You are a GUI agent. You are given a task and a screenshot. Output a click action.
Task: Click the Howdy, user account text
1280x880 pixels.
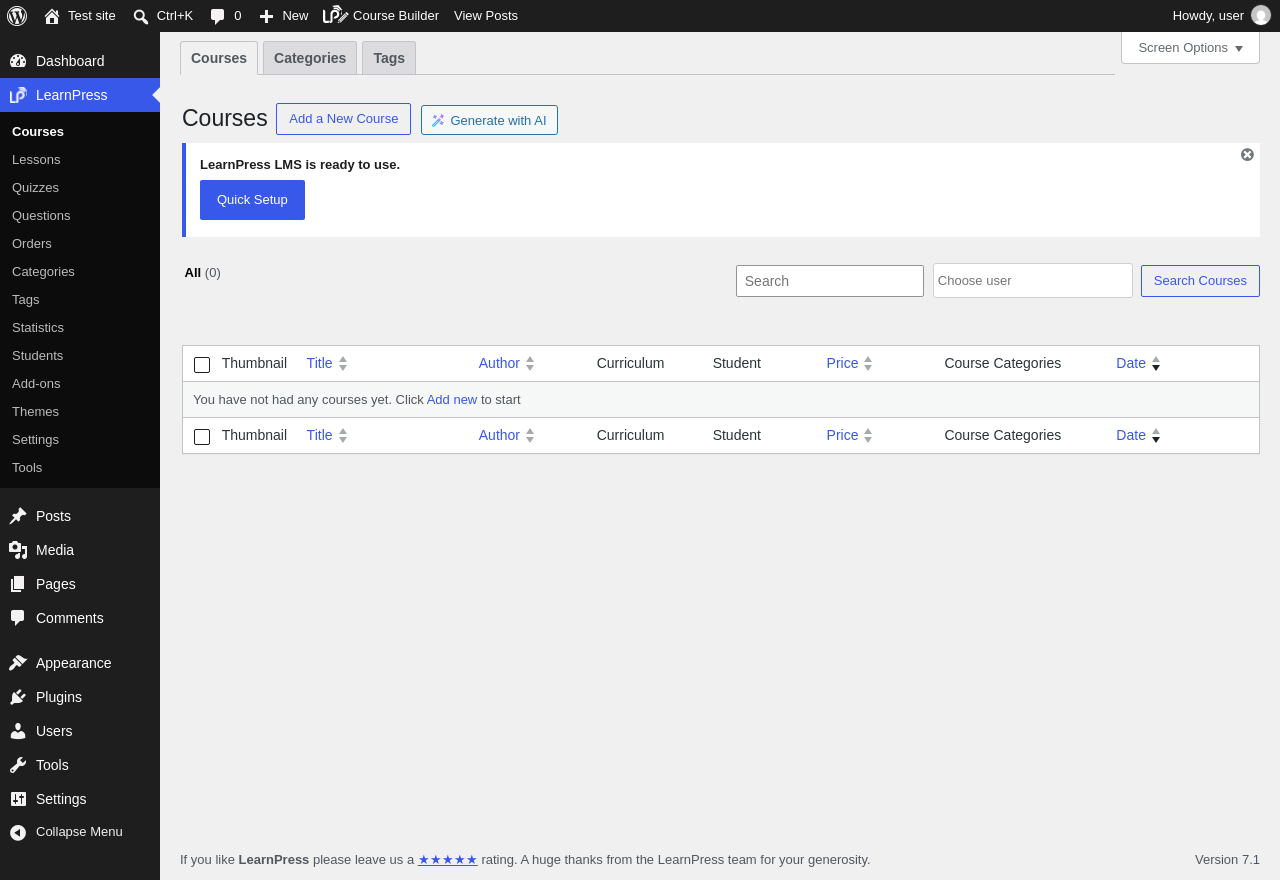pyautogui.click(x=1208, y=16)
